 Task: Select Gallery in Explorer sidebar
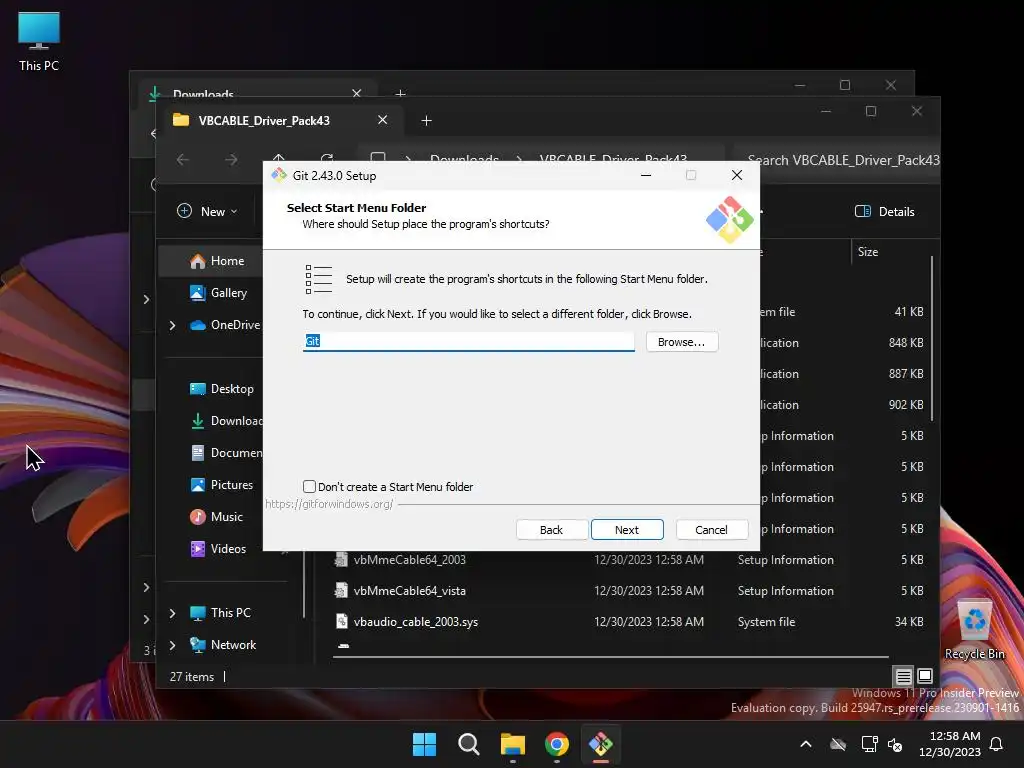tap(218, 293)
